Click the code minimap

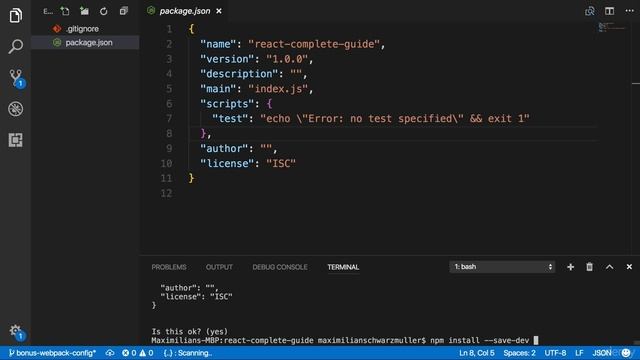click(x=611, y=27)
